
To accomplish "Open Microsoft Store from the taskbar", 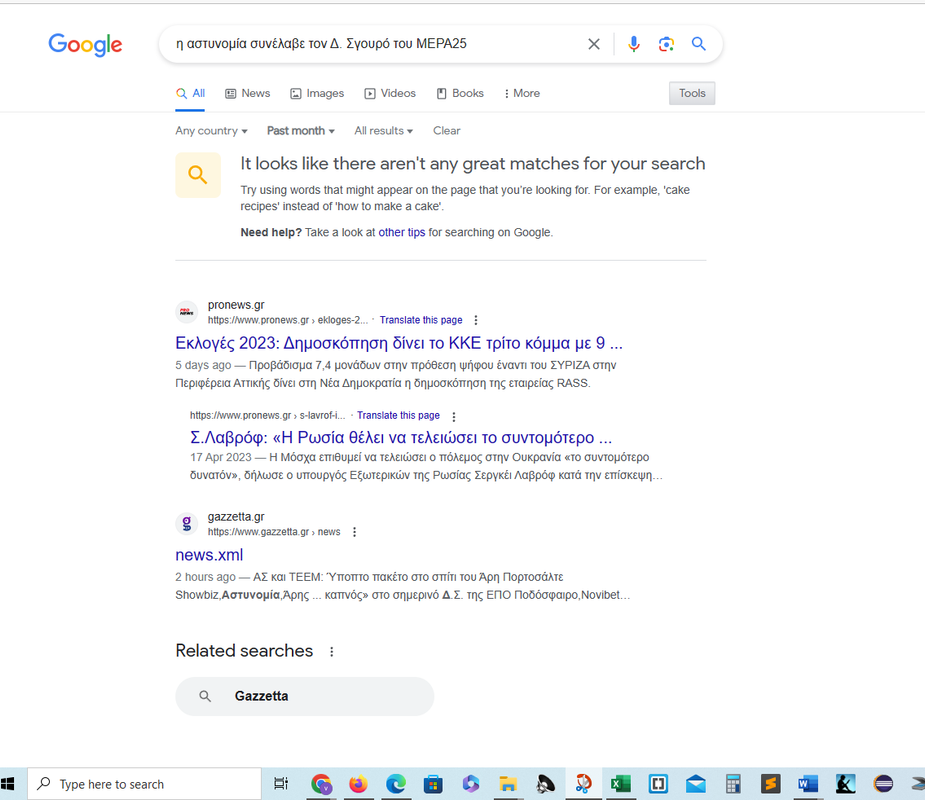I will [x=433, y=784].
